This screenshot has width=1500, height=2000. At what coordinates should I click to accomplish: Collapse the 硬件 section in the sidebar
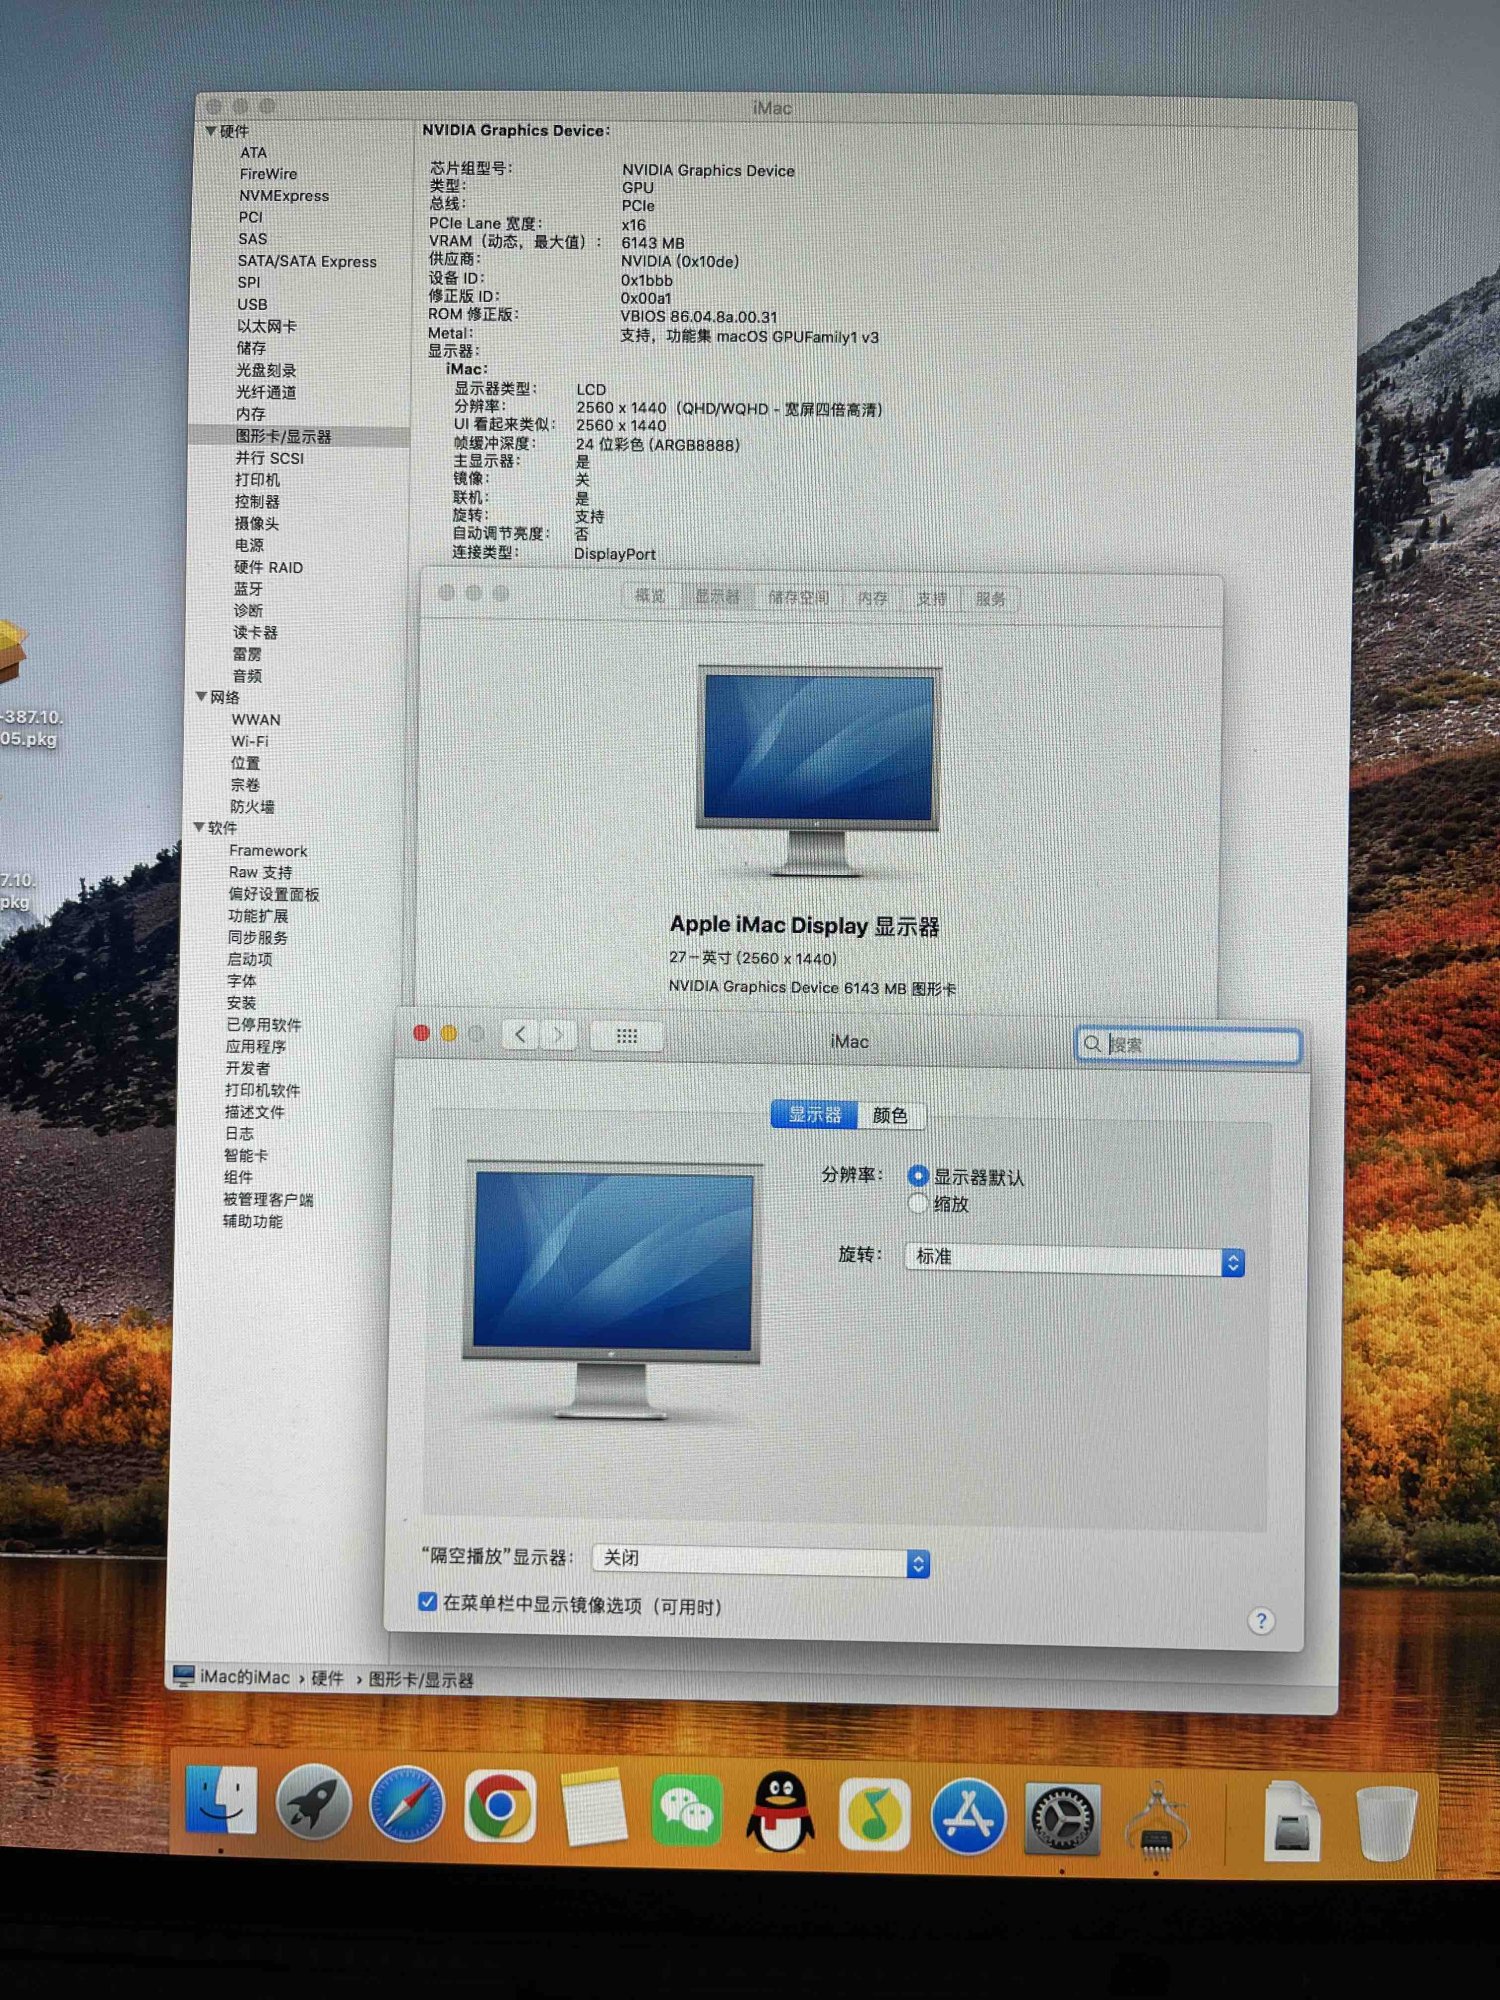click(211, 131)
